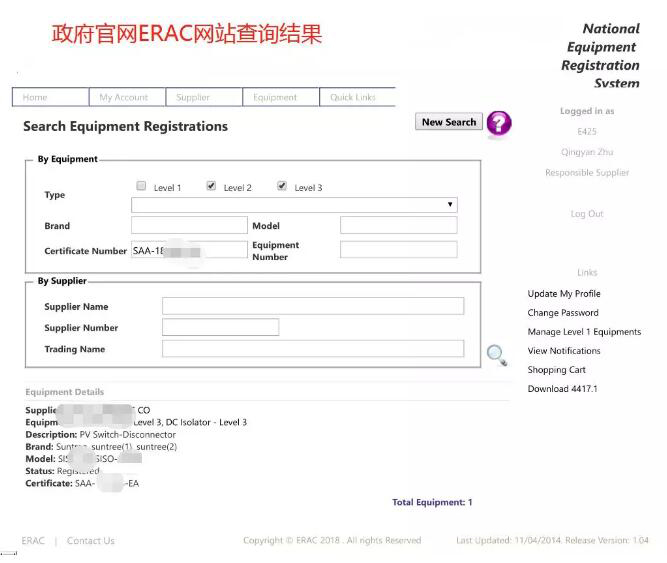Viewport: 667px width, 563px height.
Task: Click the 'PV Switch-Disconnector' description text
Action: [x=128, y=435]
